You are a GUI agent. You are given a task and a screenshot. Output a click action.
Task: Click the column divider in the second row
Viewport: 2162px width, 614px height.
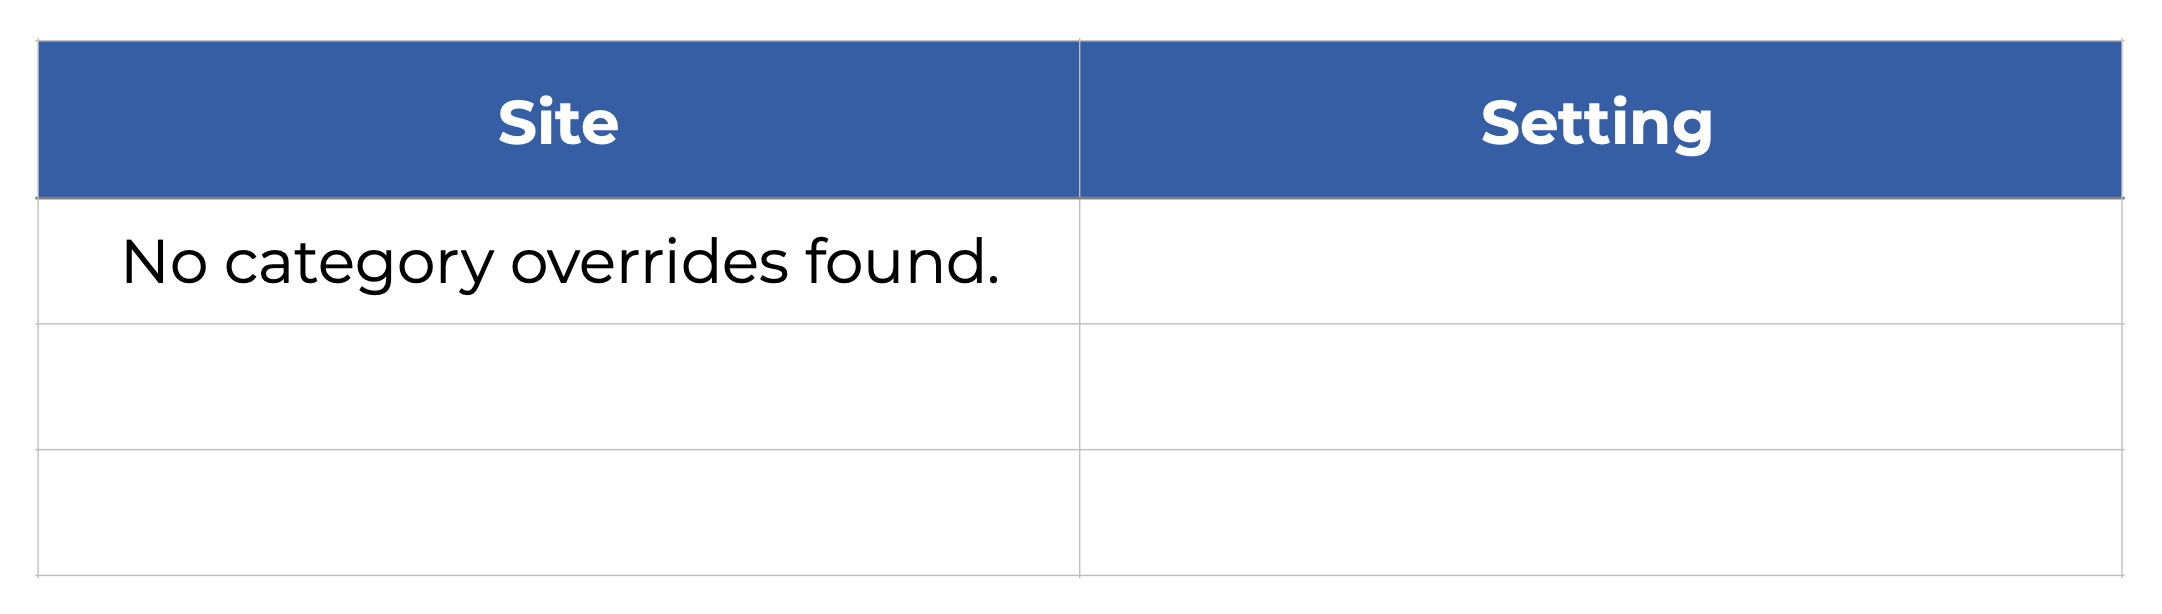point(1080,387)
